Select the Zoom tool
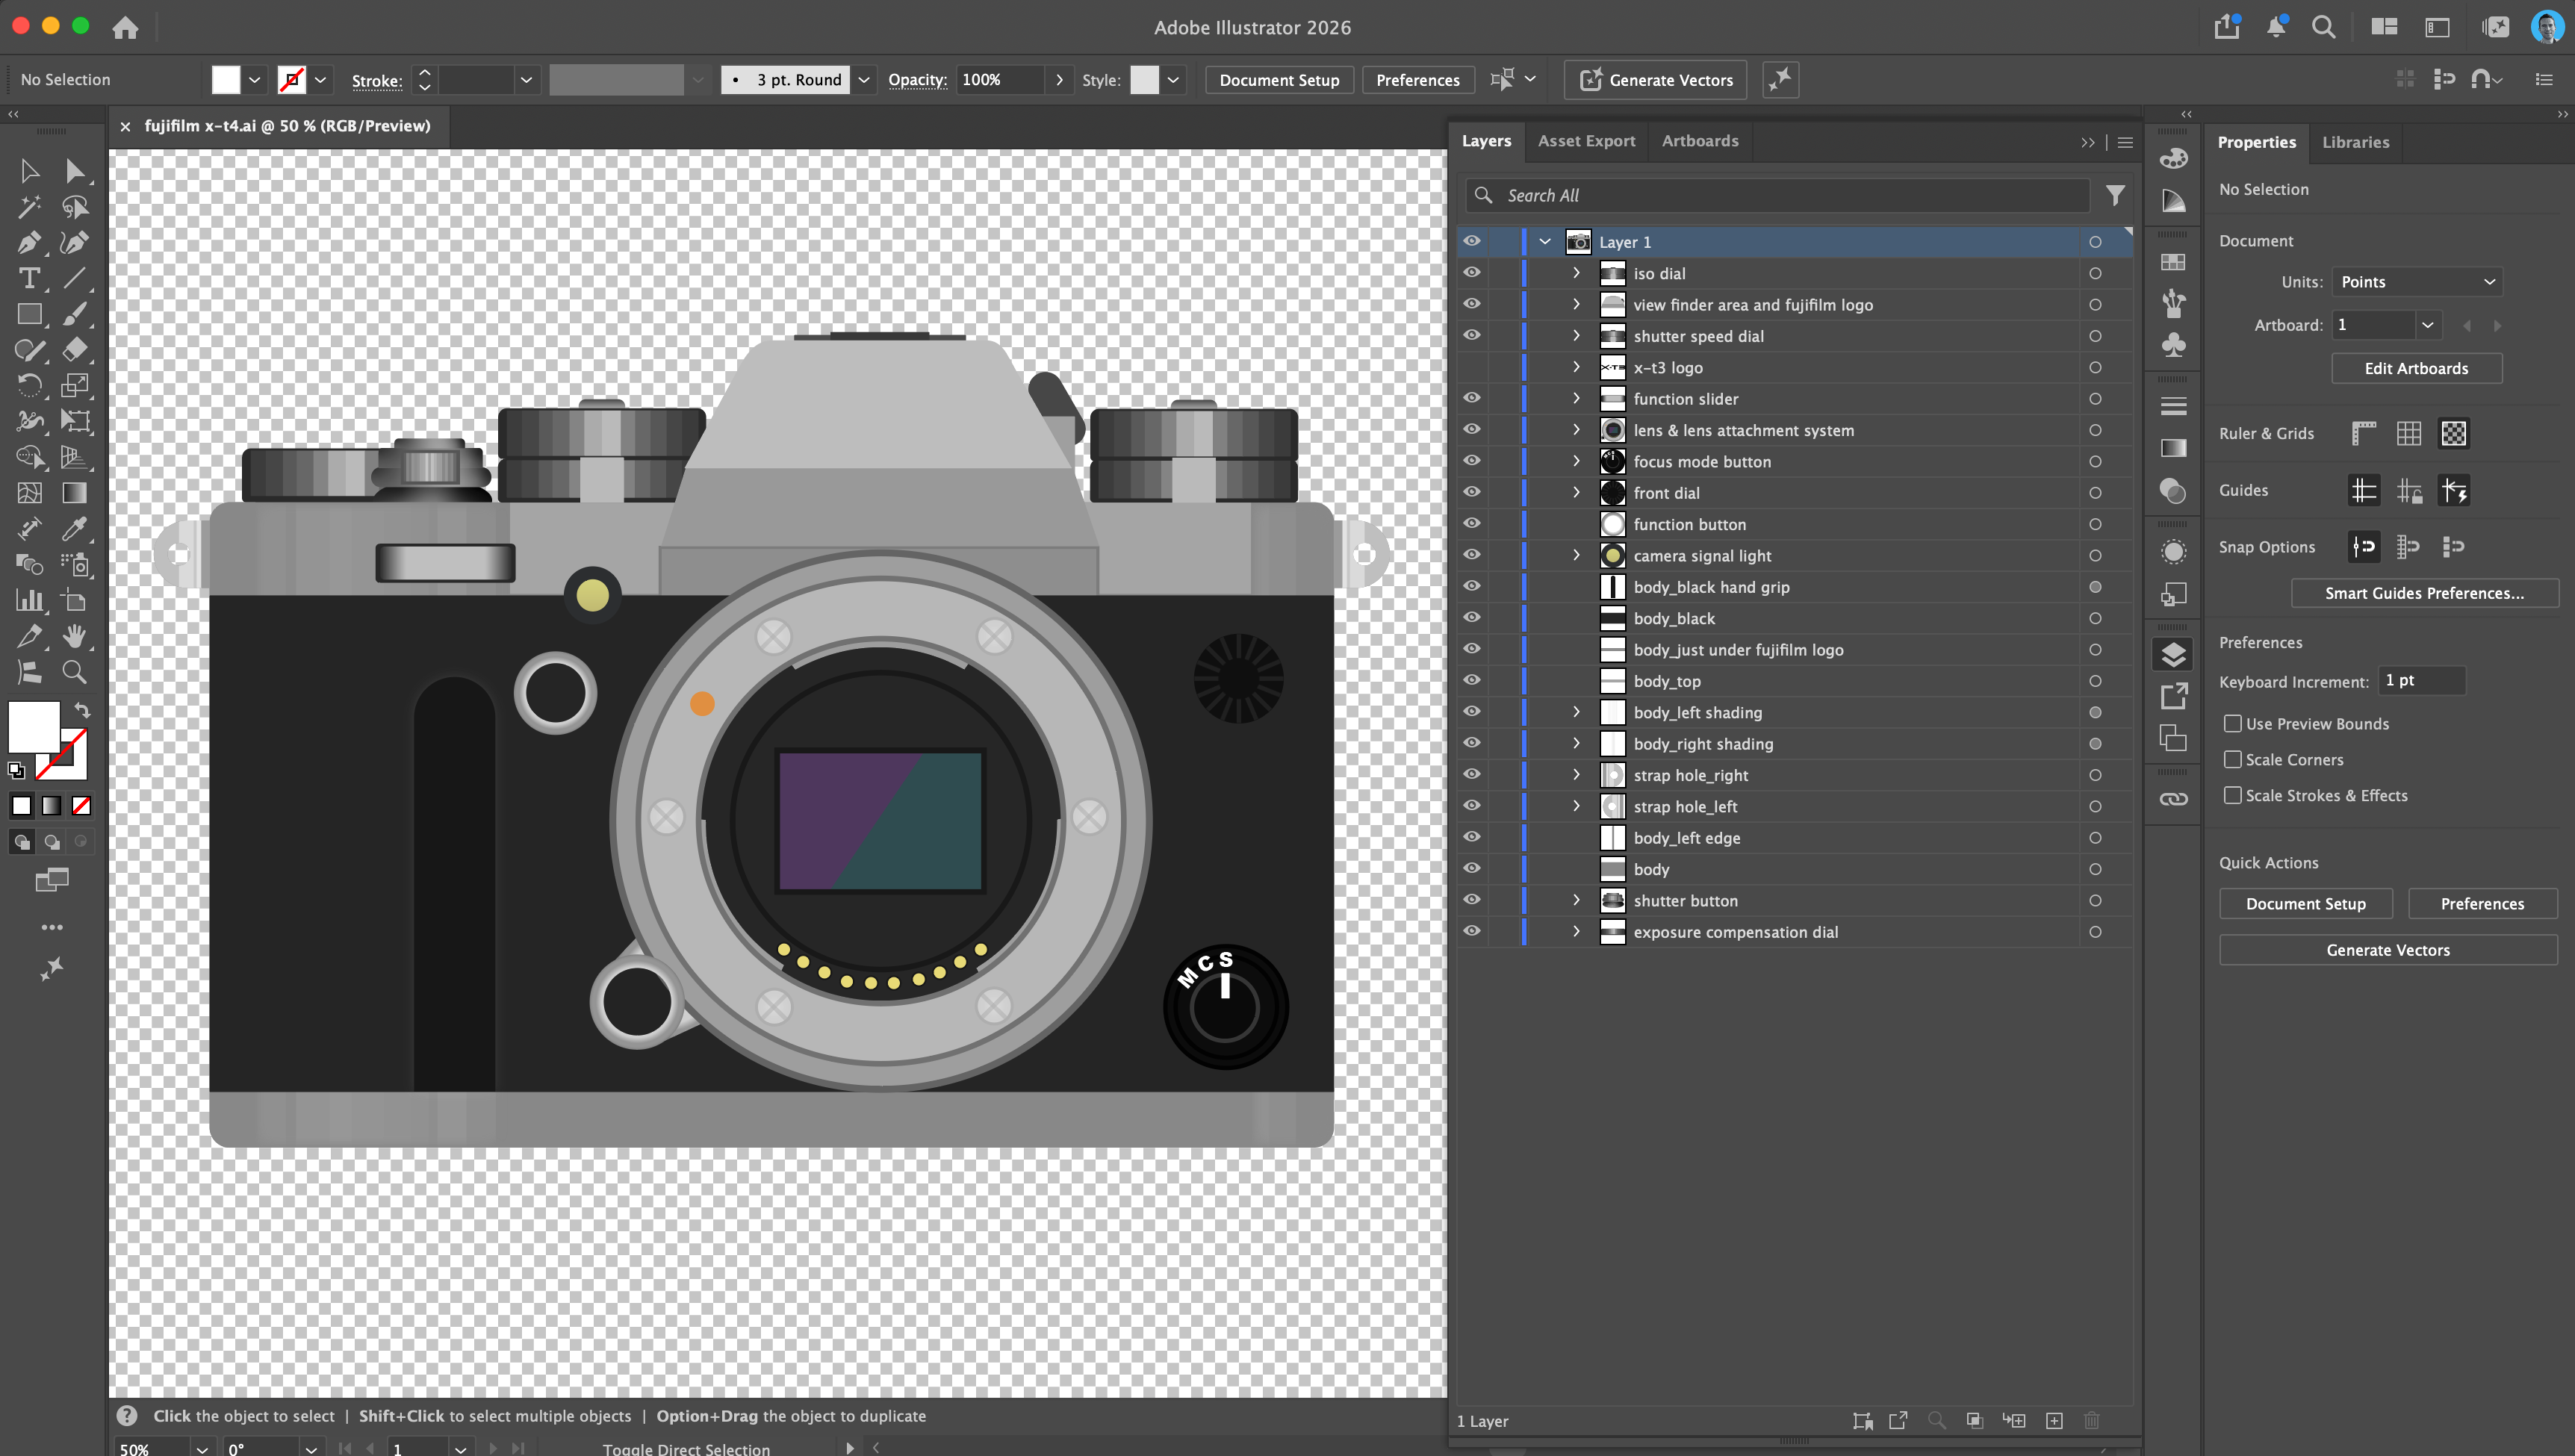 click(x=75, y=671)
